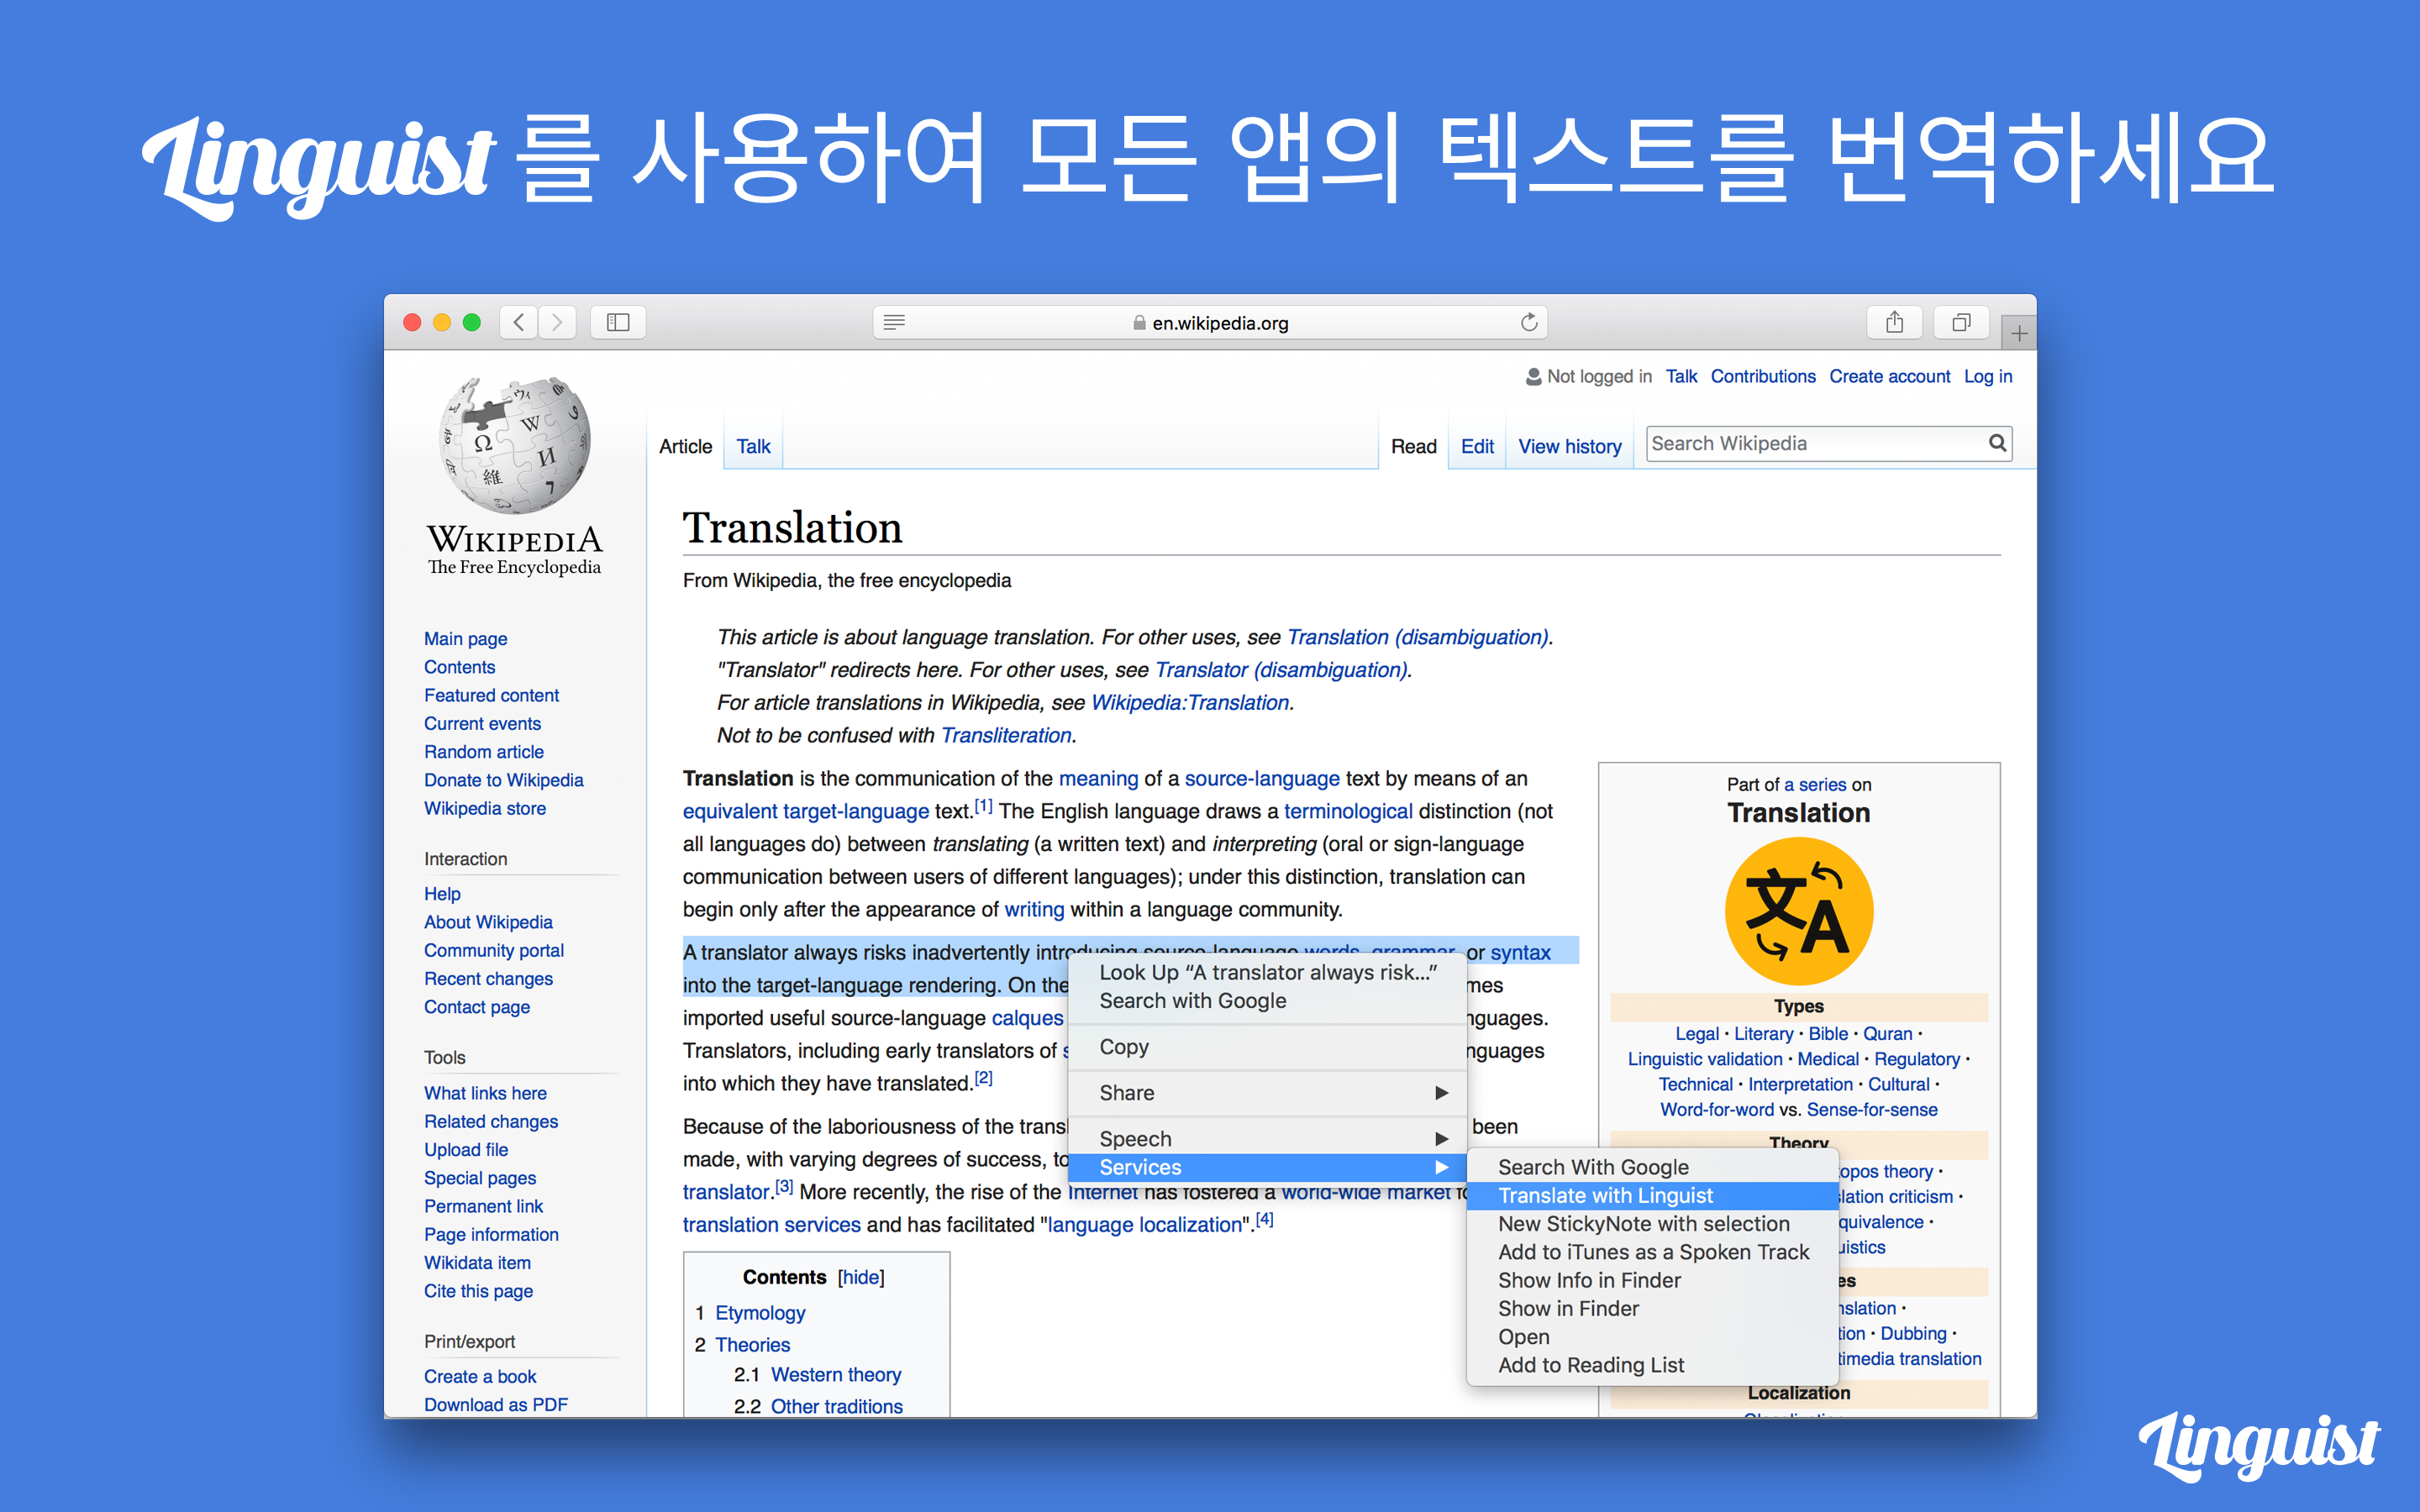Choose Add to Reading List
2420x1512 pixels.
coord(1652,1365)
